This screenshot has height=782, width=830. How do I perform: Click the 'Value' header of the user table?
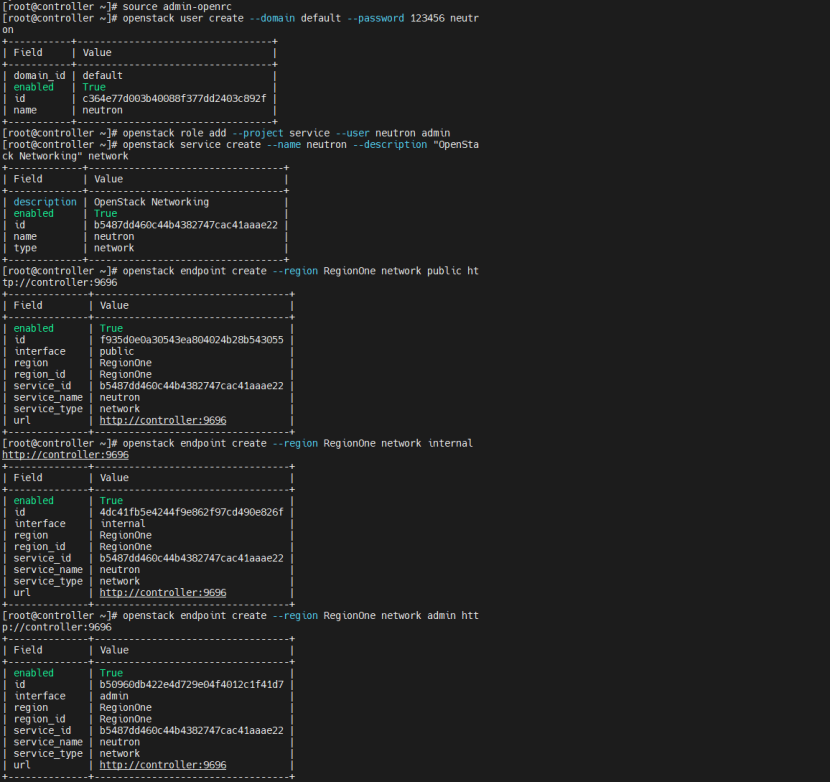click(97, 52)
